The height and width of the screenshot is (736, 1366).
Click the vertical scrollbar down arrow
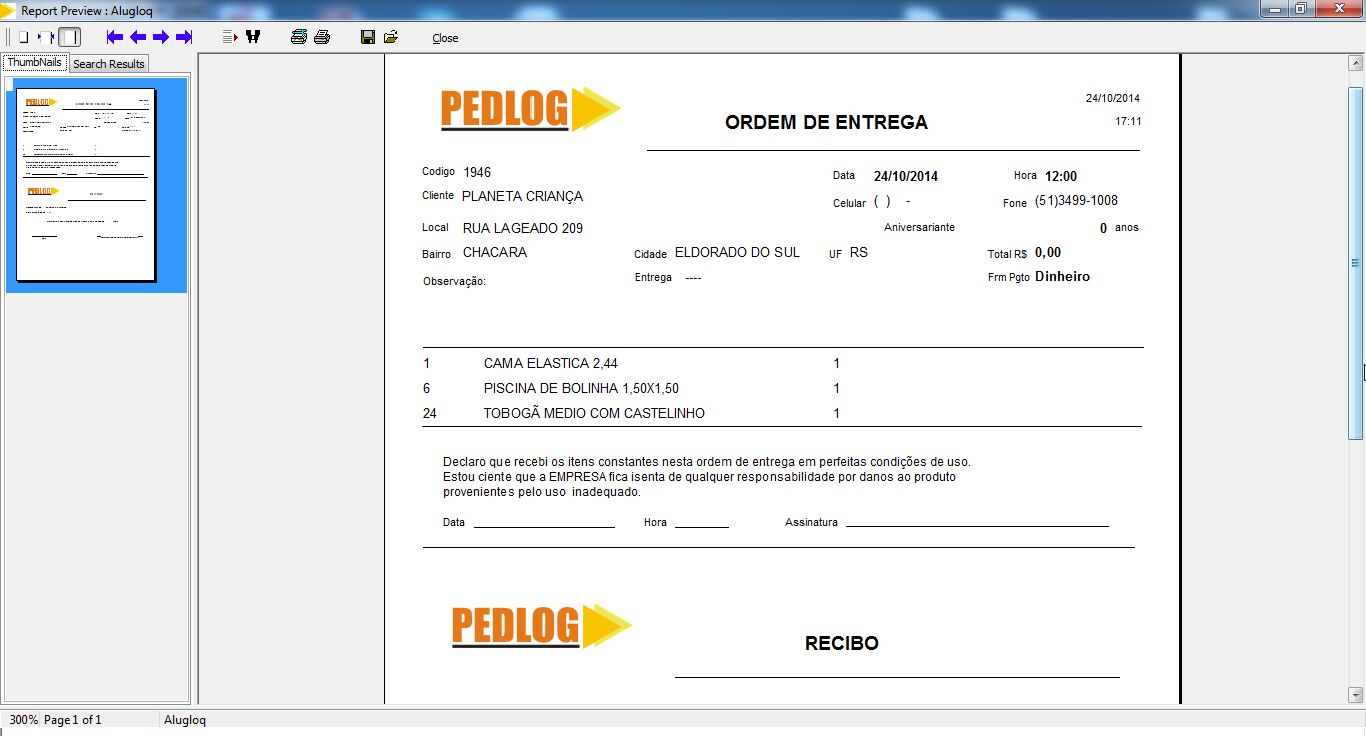(x=1356, y=694)
